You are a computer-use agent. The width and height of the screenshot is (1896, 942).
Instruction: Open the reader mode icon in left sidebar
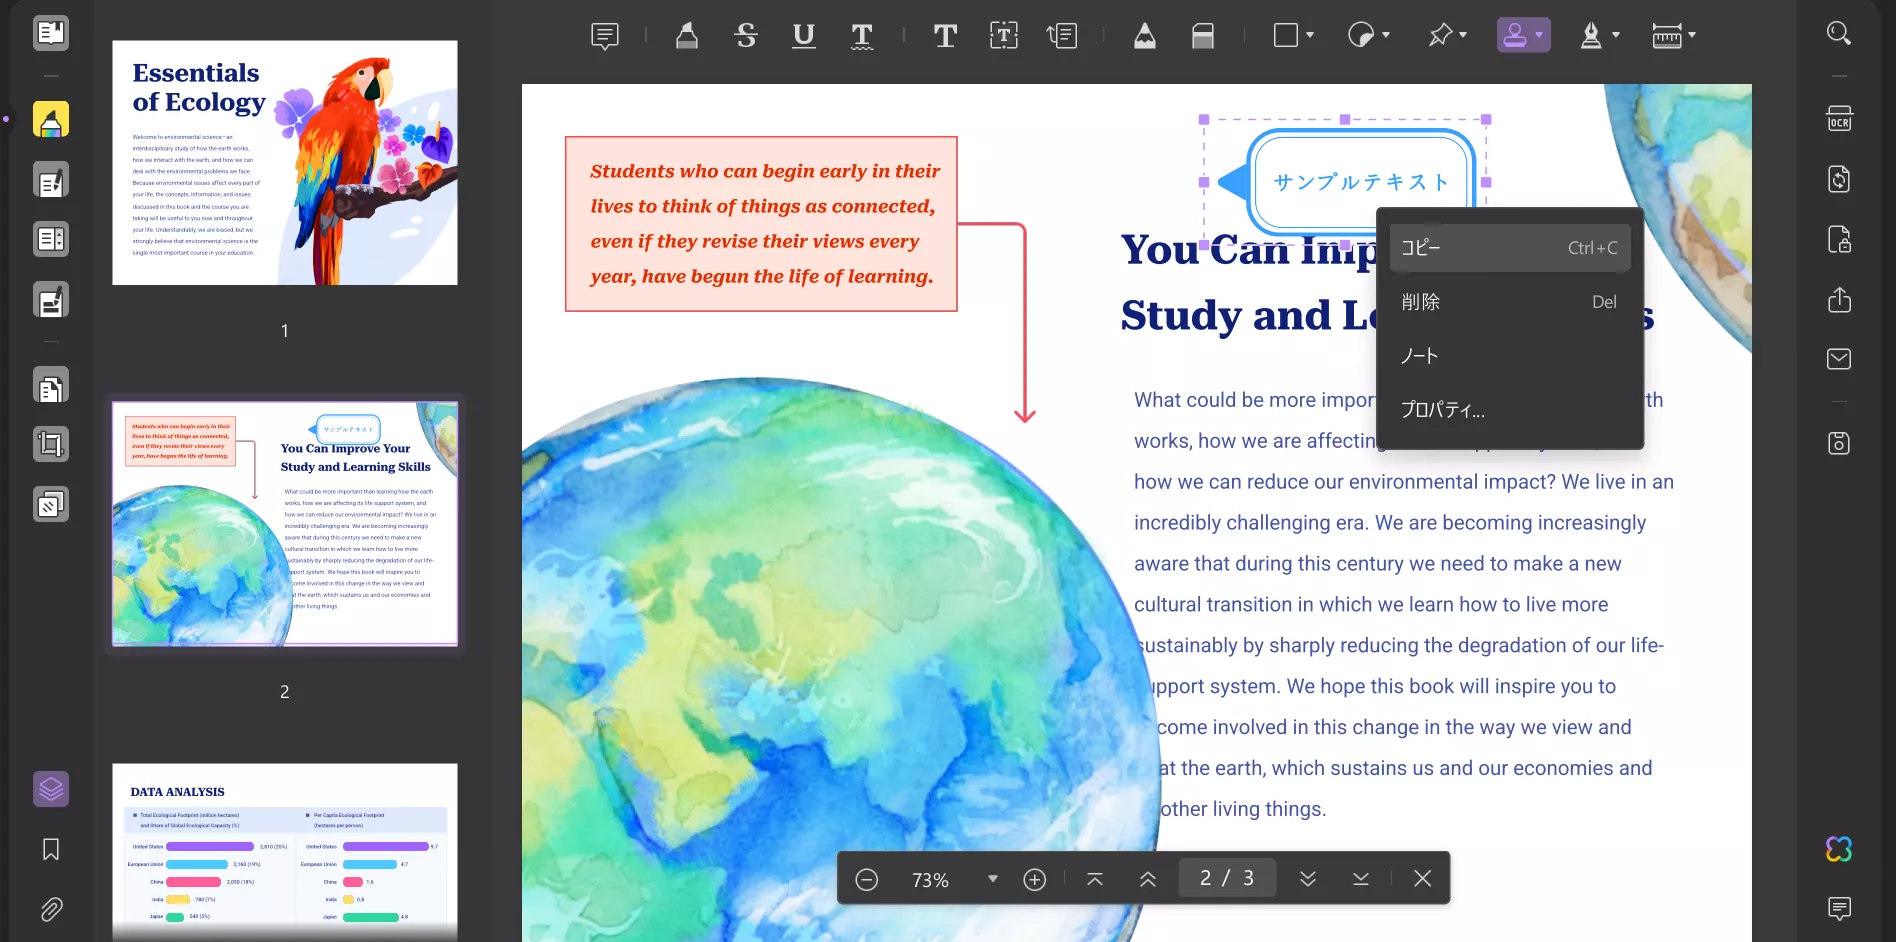(x=51, y=33)
